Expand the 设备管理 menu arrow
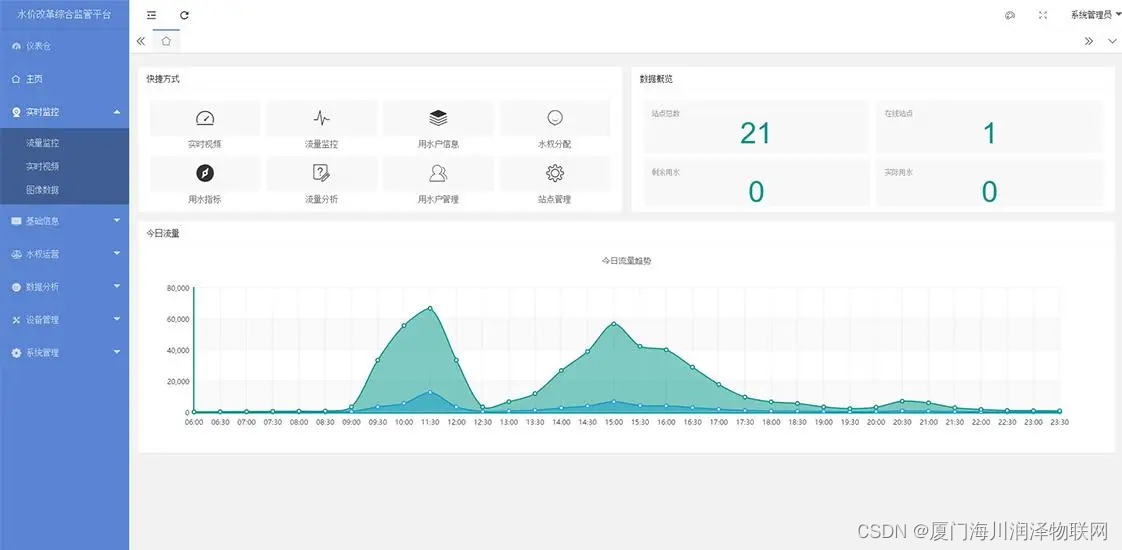 tap(117, 320)
